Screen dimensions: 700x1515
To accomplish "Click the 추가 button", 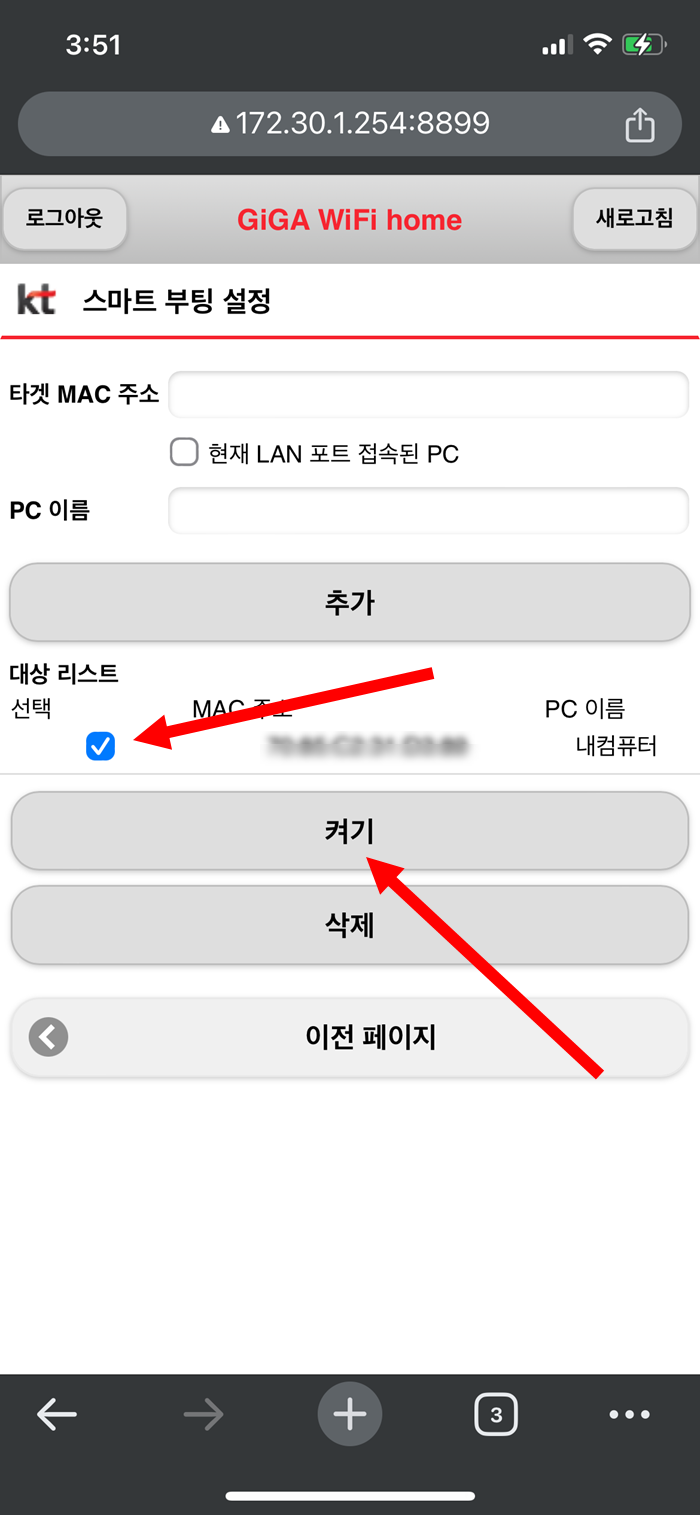I will [x=350, y=602].
